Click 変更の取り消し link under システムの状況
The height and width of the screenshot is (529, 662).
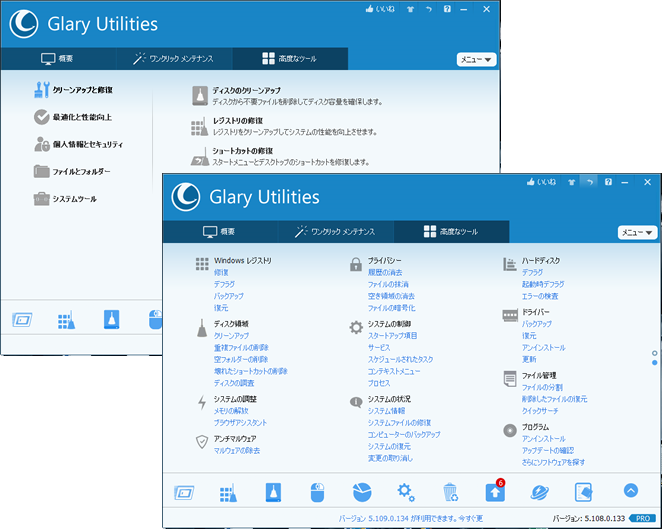(x=390, y=458)
